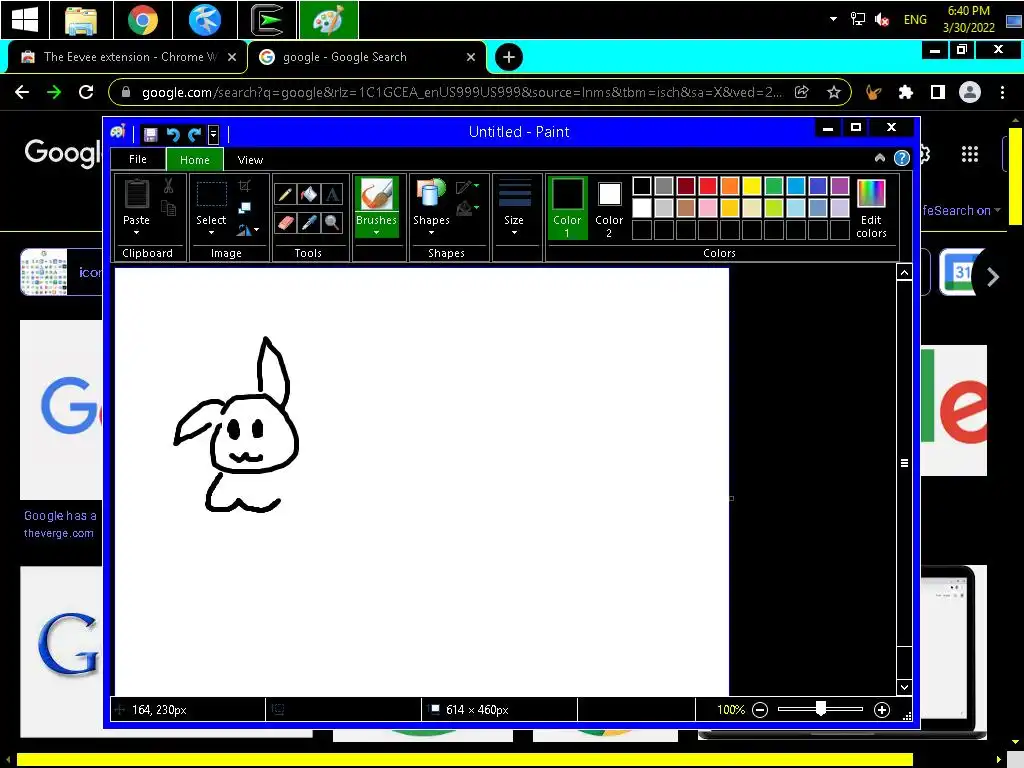Open Chrome three-dot menu

[1002, 92]
